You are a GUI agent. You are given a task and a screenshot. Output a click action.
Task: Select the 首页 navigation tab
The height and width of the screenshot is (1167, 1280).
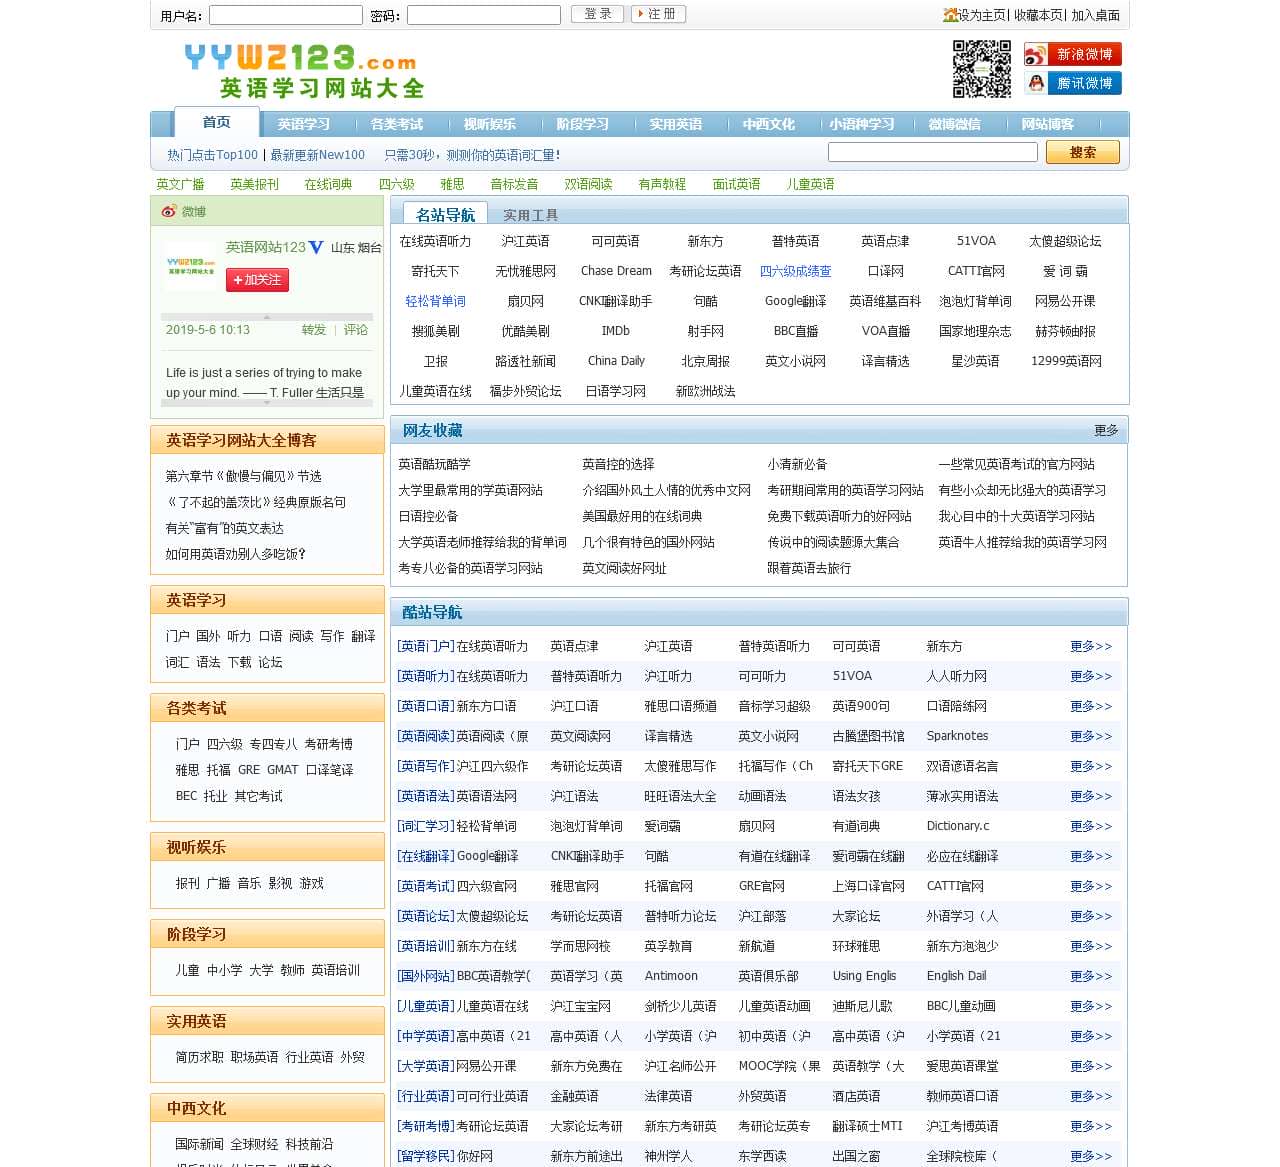tap(216, 122)
